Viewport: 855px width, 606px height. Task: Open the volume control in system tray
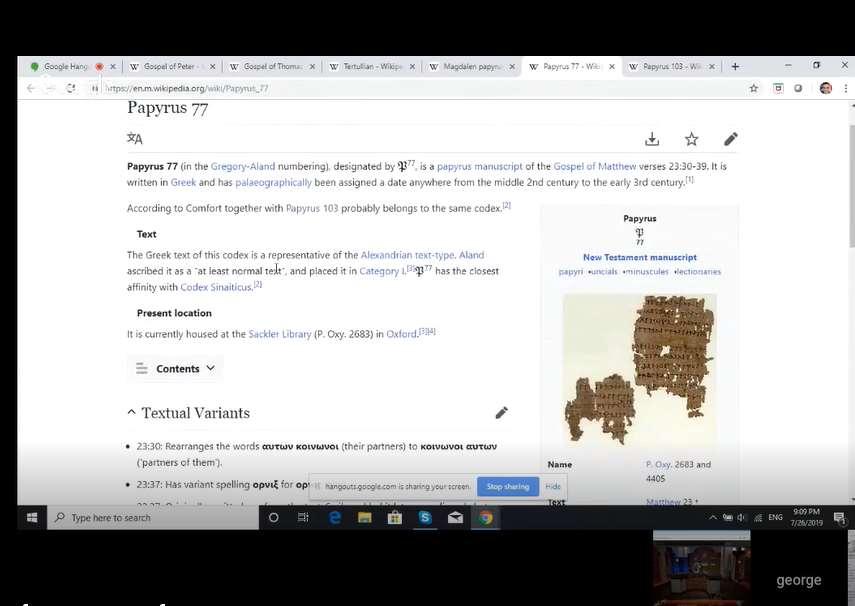tap(741, 517)
